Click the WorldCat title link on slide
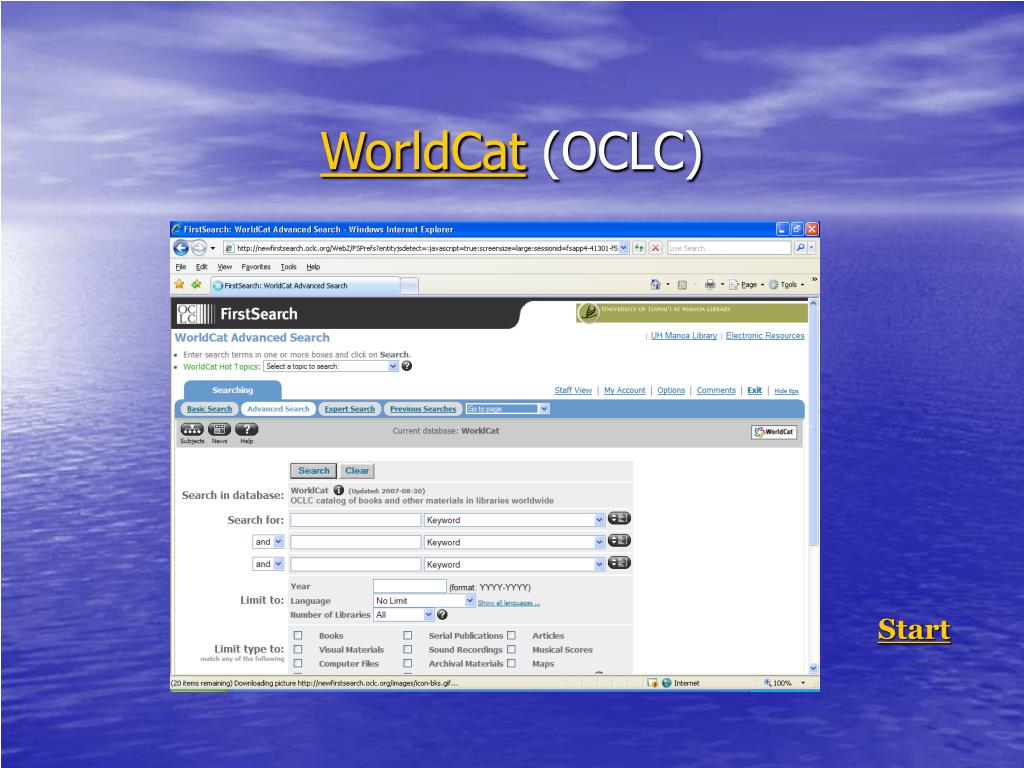Viewport: 1024px width, 768px height. tap(423, 152)
